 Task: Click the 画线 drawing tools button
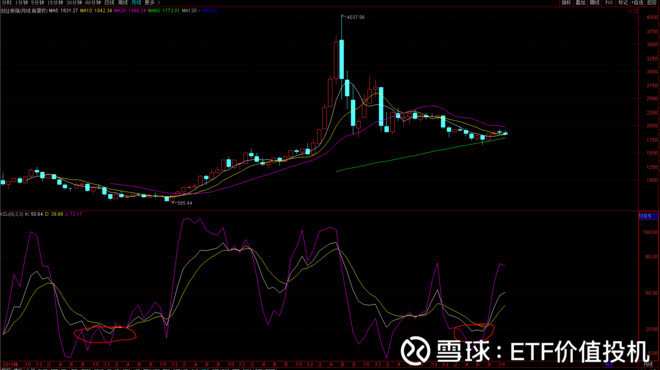(595, 3)
